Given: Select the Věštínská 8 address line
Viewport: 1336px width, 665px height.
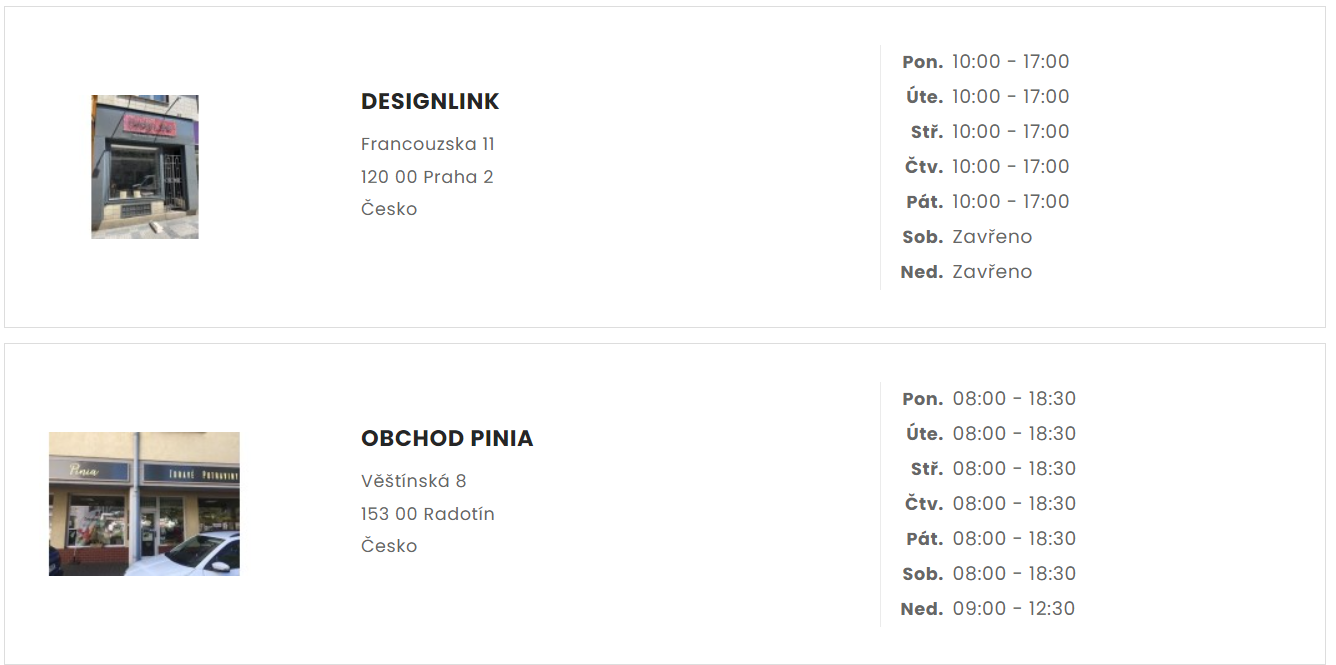Looking at the screenshot, I should click(414, 481).
